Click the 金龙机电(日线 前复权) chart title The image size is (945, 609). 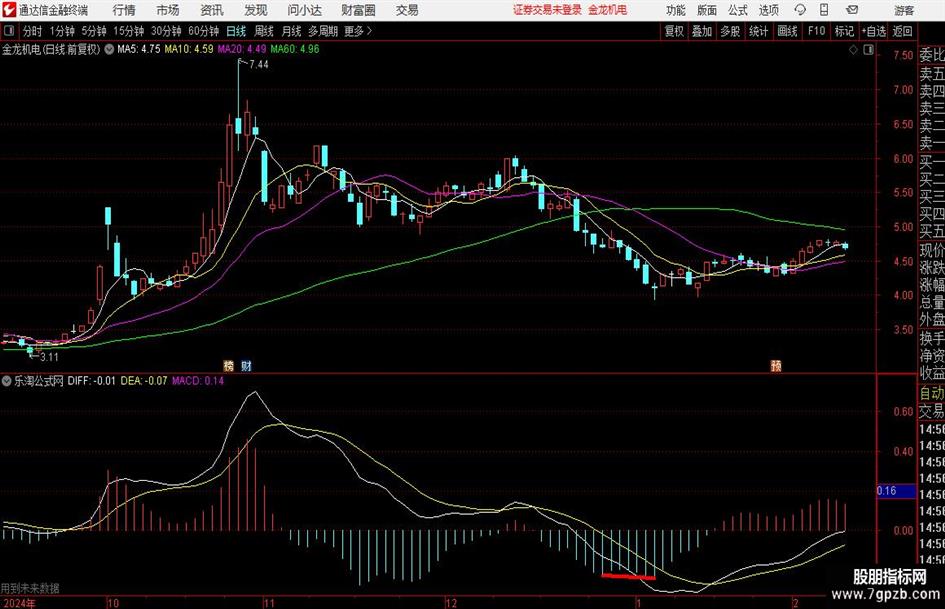point(51,49)
